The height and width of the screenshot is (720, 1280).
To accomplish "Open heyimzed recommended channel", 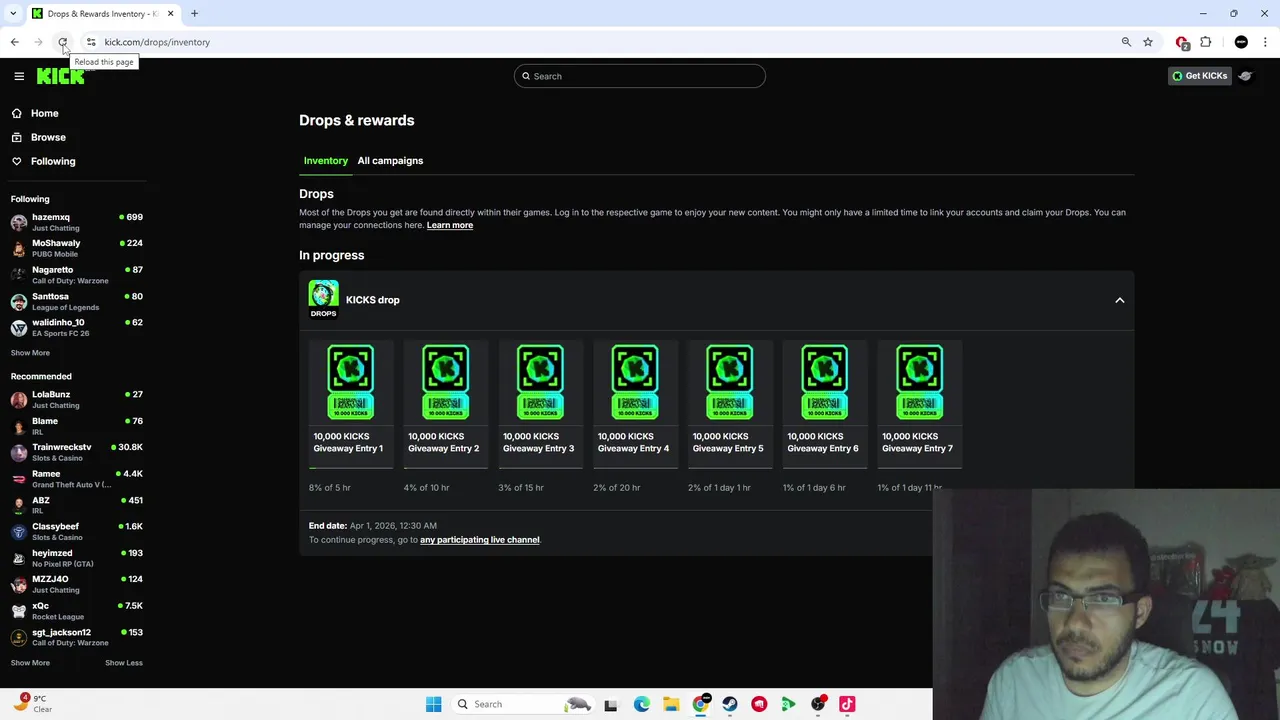I will (x=77, y=558).
